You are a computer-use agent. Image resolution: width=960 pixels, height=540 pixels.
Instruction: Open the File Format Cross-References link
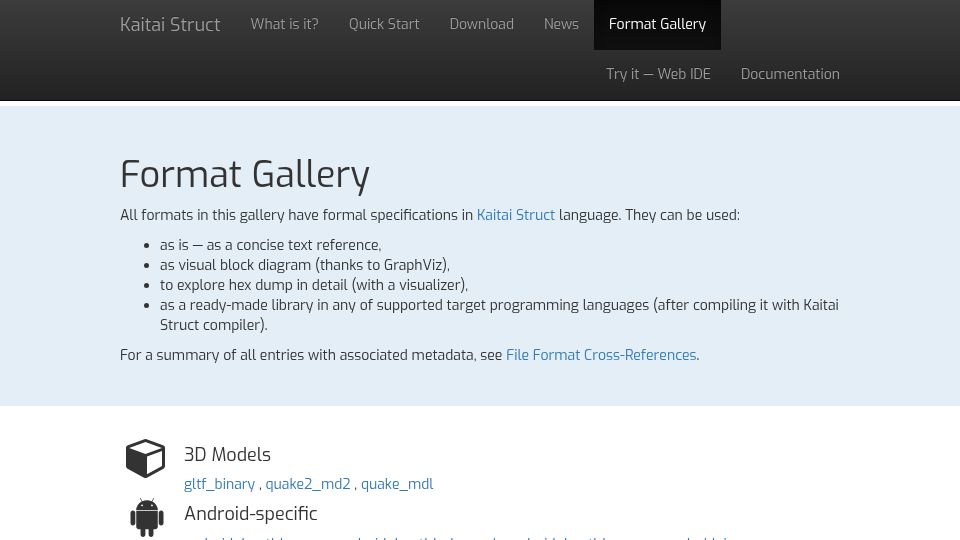601,355
